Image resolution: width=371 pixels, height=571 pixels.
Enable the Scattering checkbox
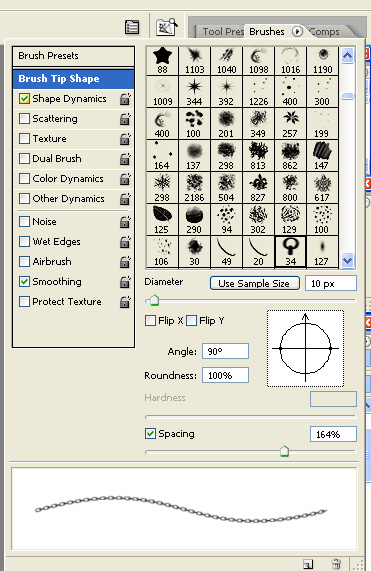[24, 119]
